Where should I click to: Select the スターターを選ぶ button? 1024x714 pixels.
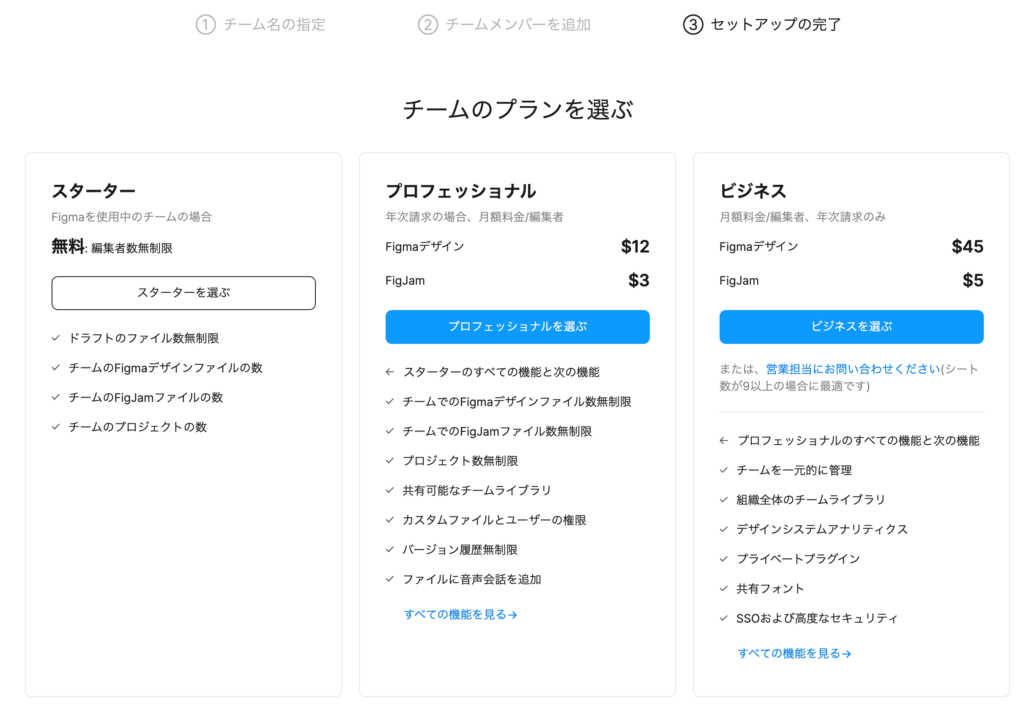coord(183,293)
